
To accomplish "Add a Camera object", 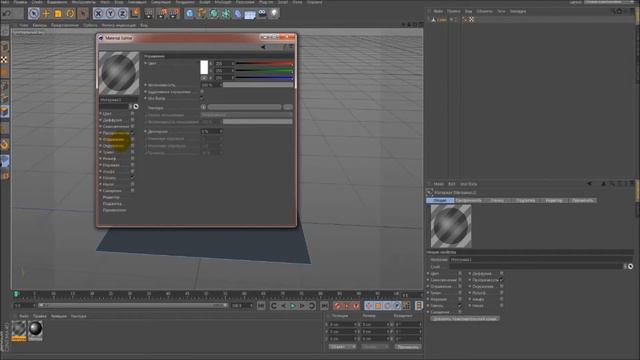I will [262, 13].
